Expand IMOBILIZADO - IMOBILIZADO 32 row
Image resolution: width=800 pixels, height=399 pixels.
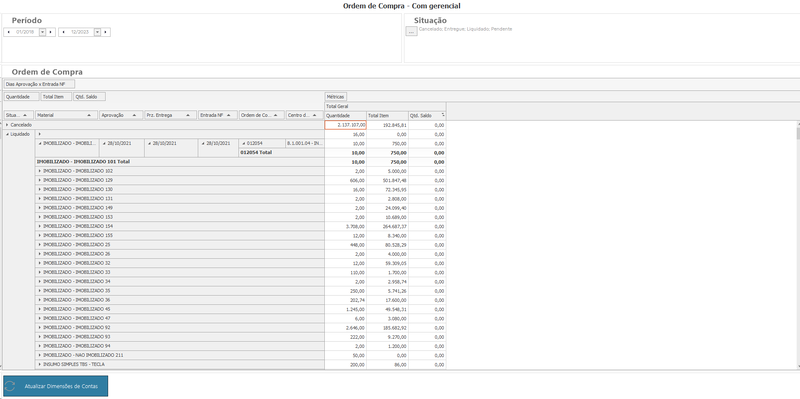[40, 263]
